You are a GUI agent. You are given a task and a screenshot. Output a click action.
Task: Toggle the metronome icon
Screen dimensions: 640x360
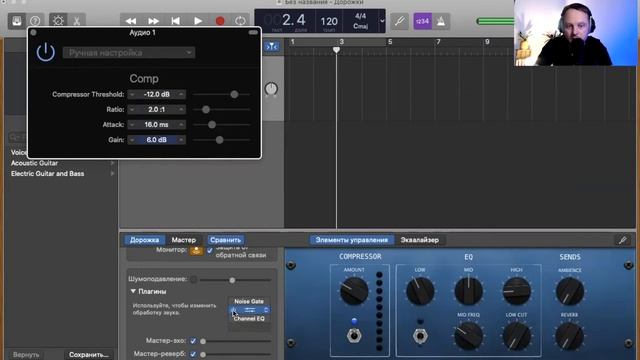click(x=441, y=21)
